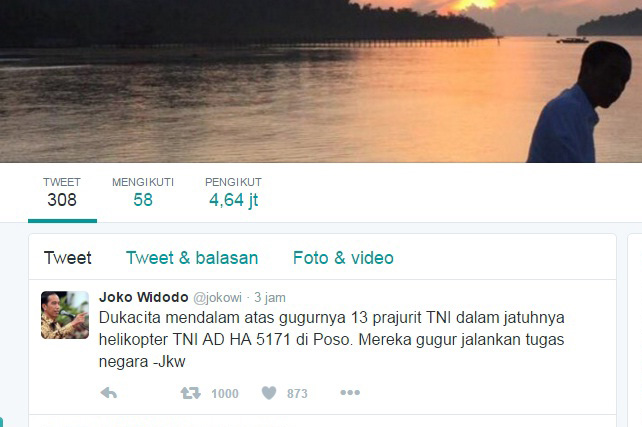The height and width of the screenshot is (427, 642).
Task: Open the three-dots more options on tweet
Action: click(x=350, y=393)
